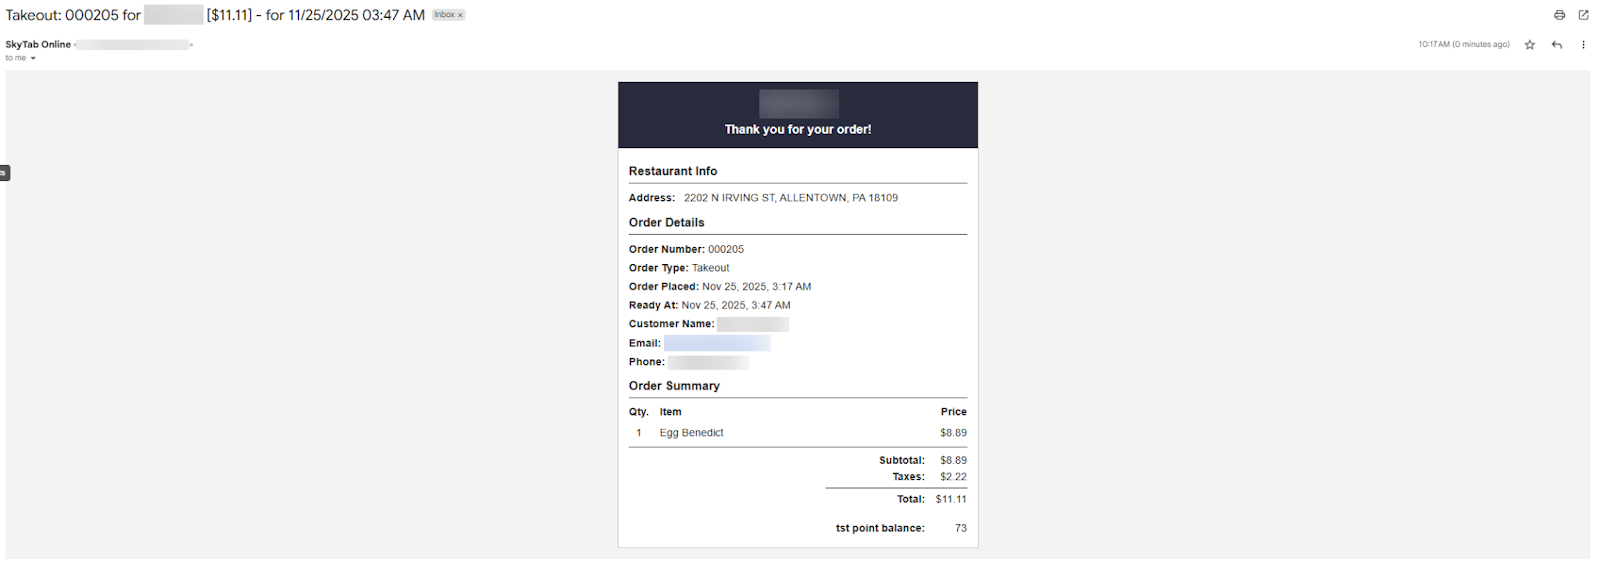Open the email in a new window
The height and width of the screenshot is (567, 1600).
tap(1583, 15)
